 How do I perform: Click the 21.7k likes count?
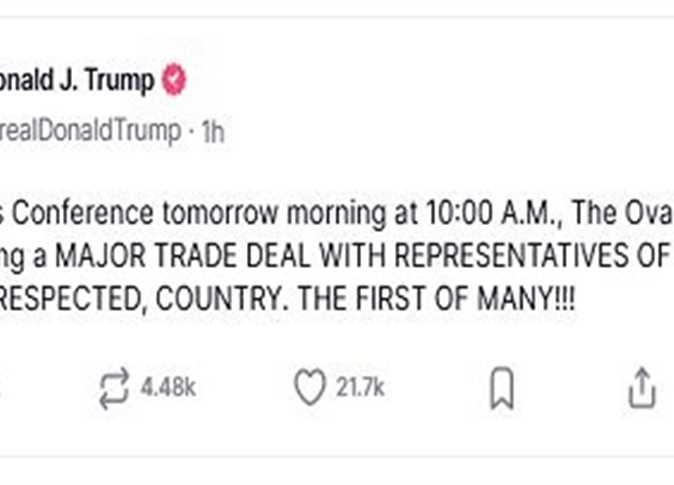[360, 388]
